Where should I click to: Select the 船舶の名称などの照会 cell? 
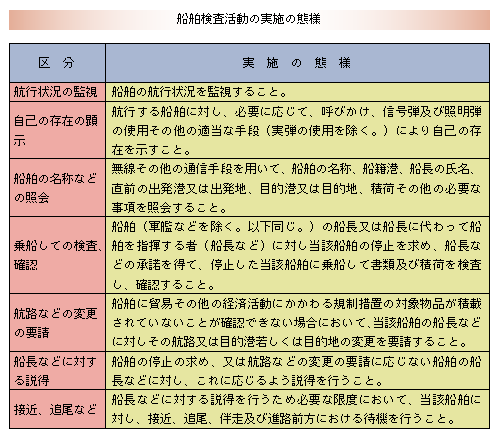coord(57,188)
